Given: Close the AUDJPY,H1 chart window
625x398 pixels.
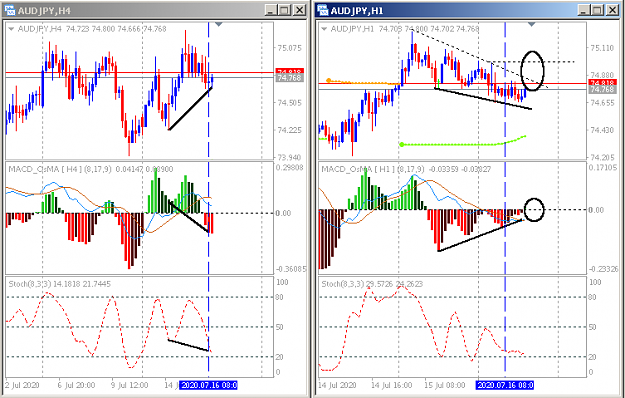Looking at the screenshot, I should click(x=611, y=10).
